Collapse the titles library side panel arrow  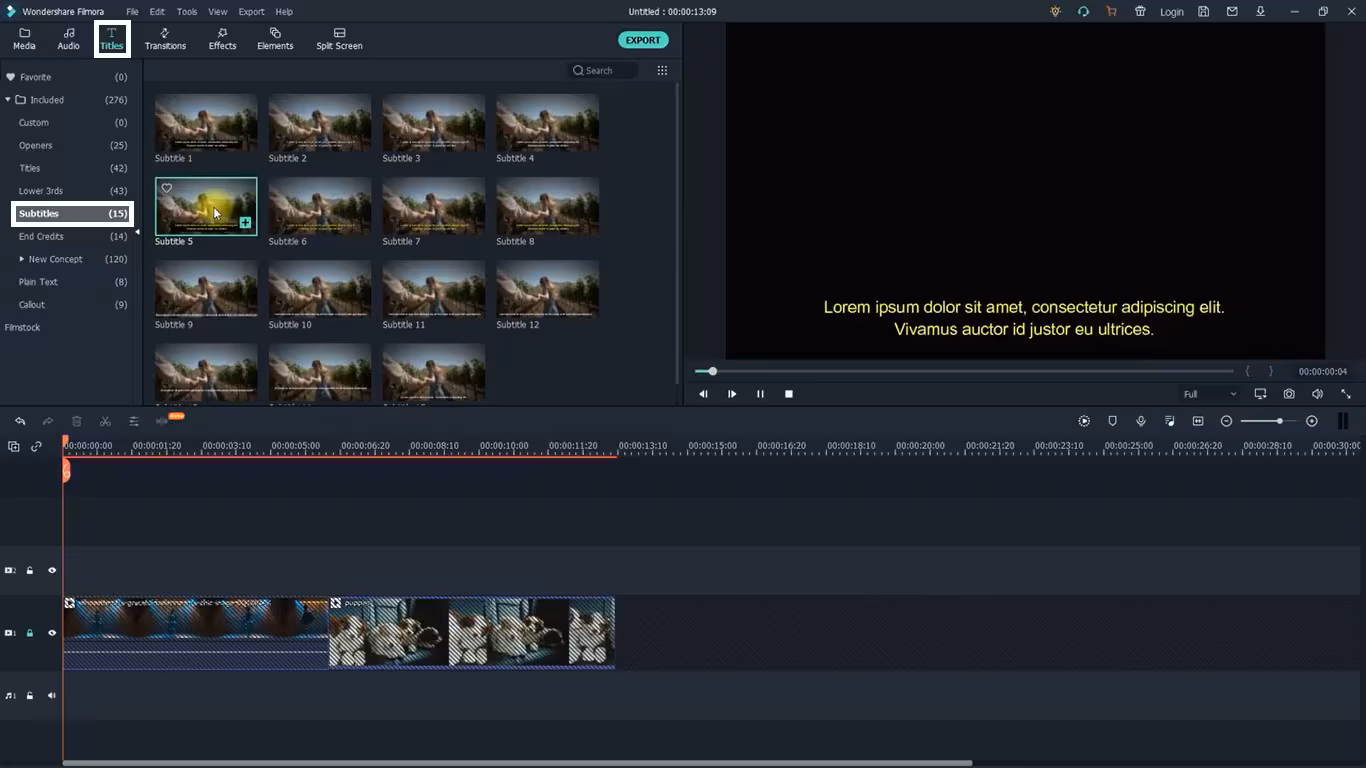tap(138, 232)
